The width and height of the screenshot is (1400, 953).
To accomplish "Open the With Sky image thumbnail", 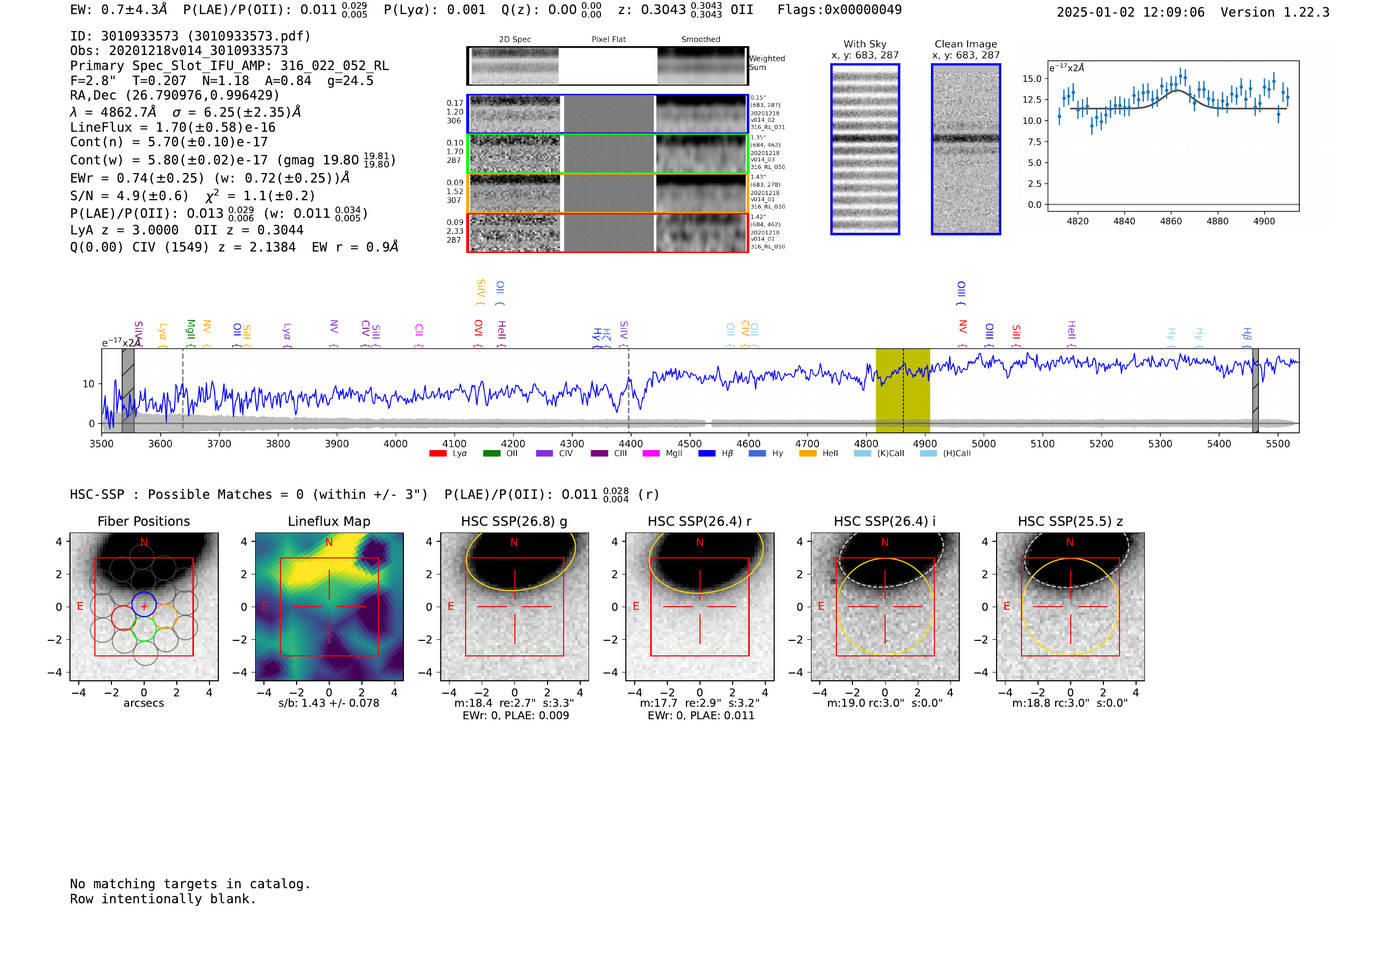I will tap(865, 149).
